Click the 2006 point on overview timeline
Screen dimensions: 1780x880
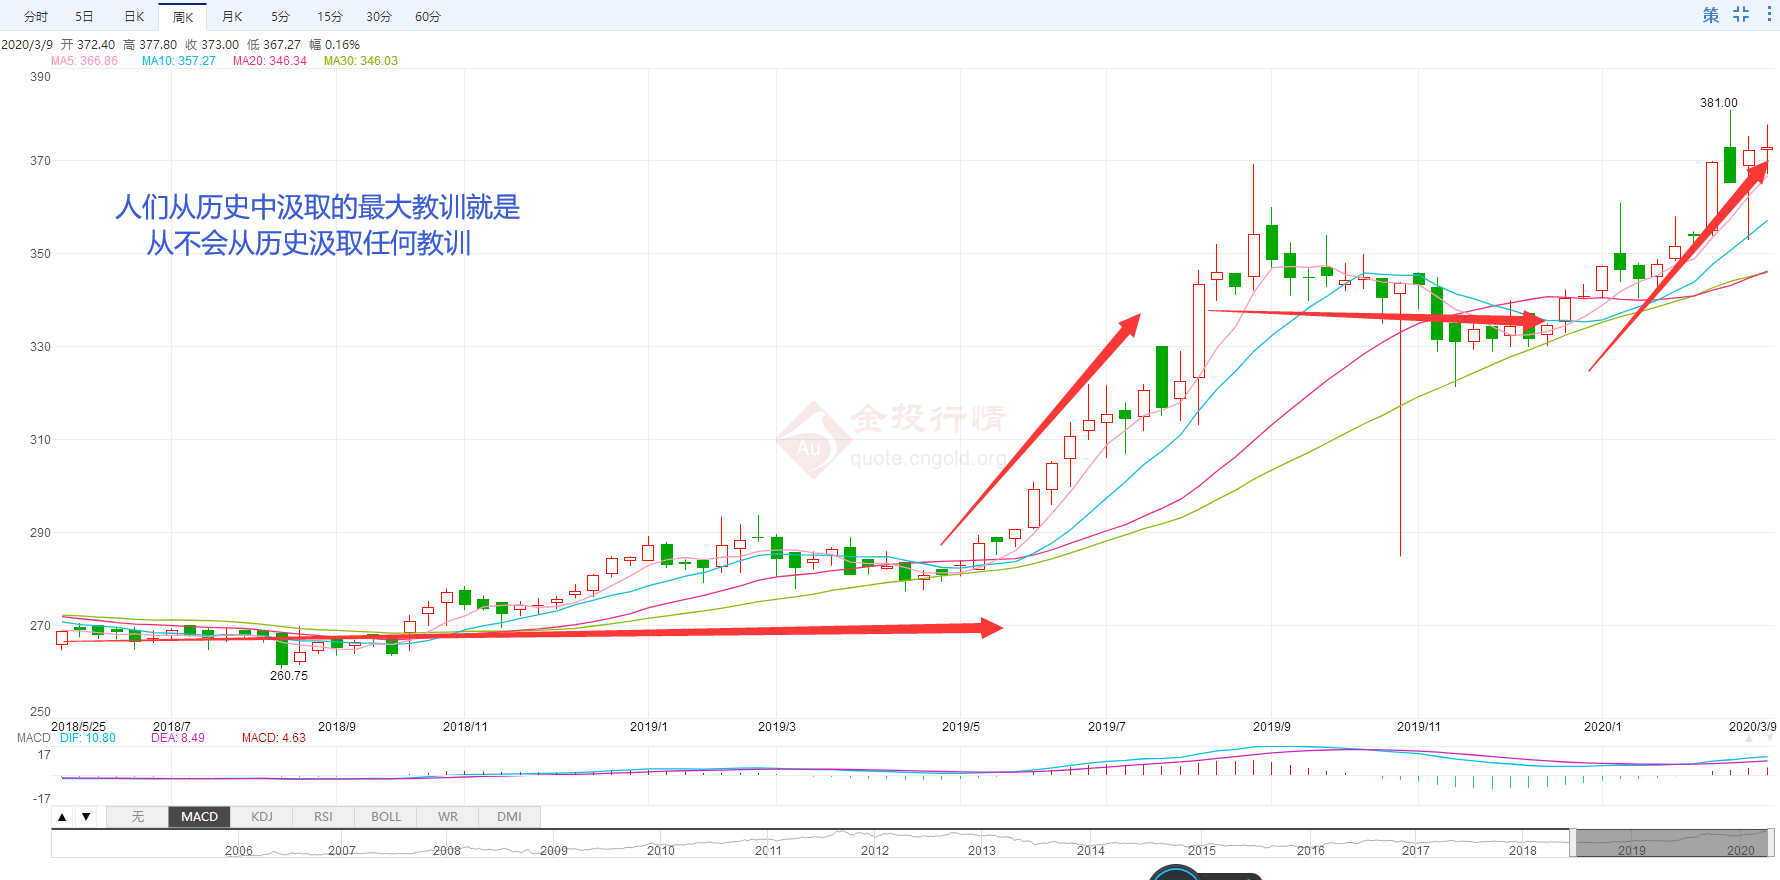(x=239, y=851)
